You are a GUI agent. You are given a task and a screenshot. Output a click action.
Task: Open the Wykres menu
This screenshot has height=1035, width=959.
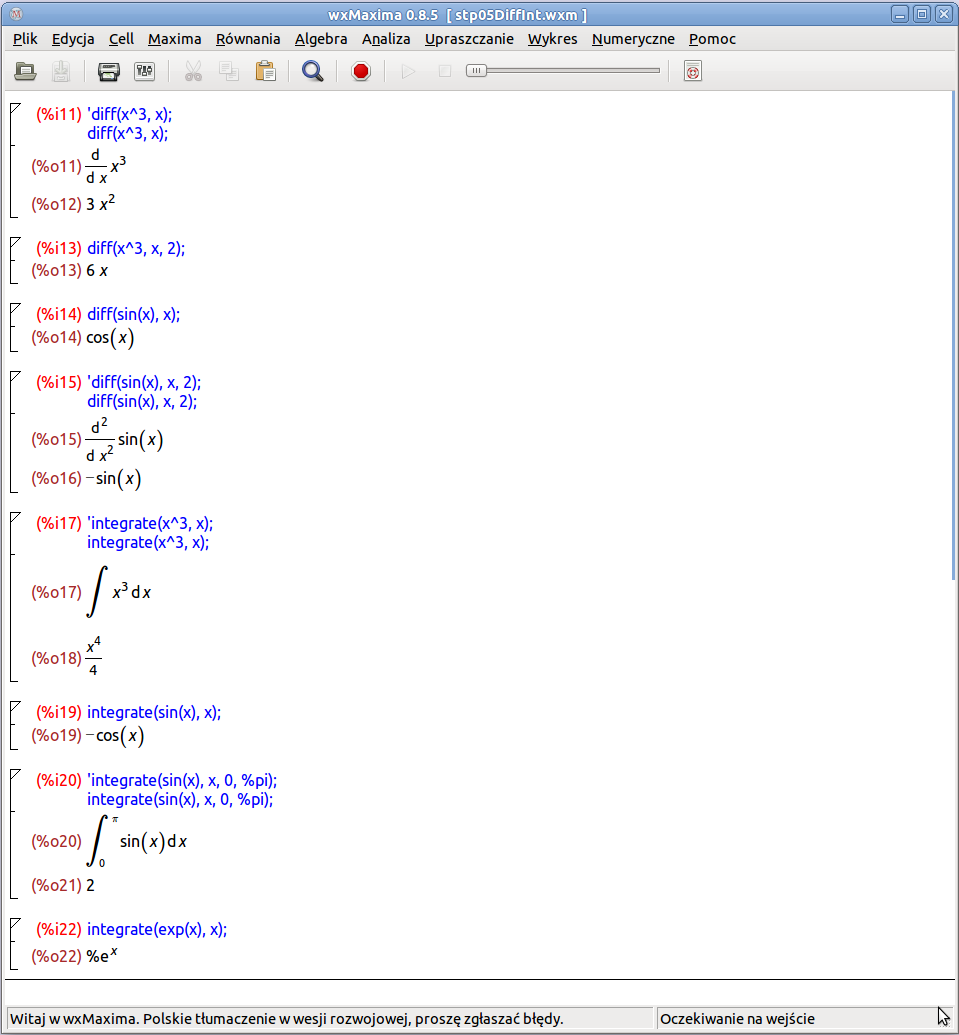552,39
